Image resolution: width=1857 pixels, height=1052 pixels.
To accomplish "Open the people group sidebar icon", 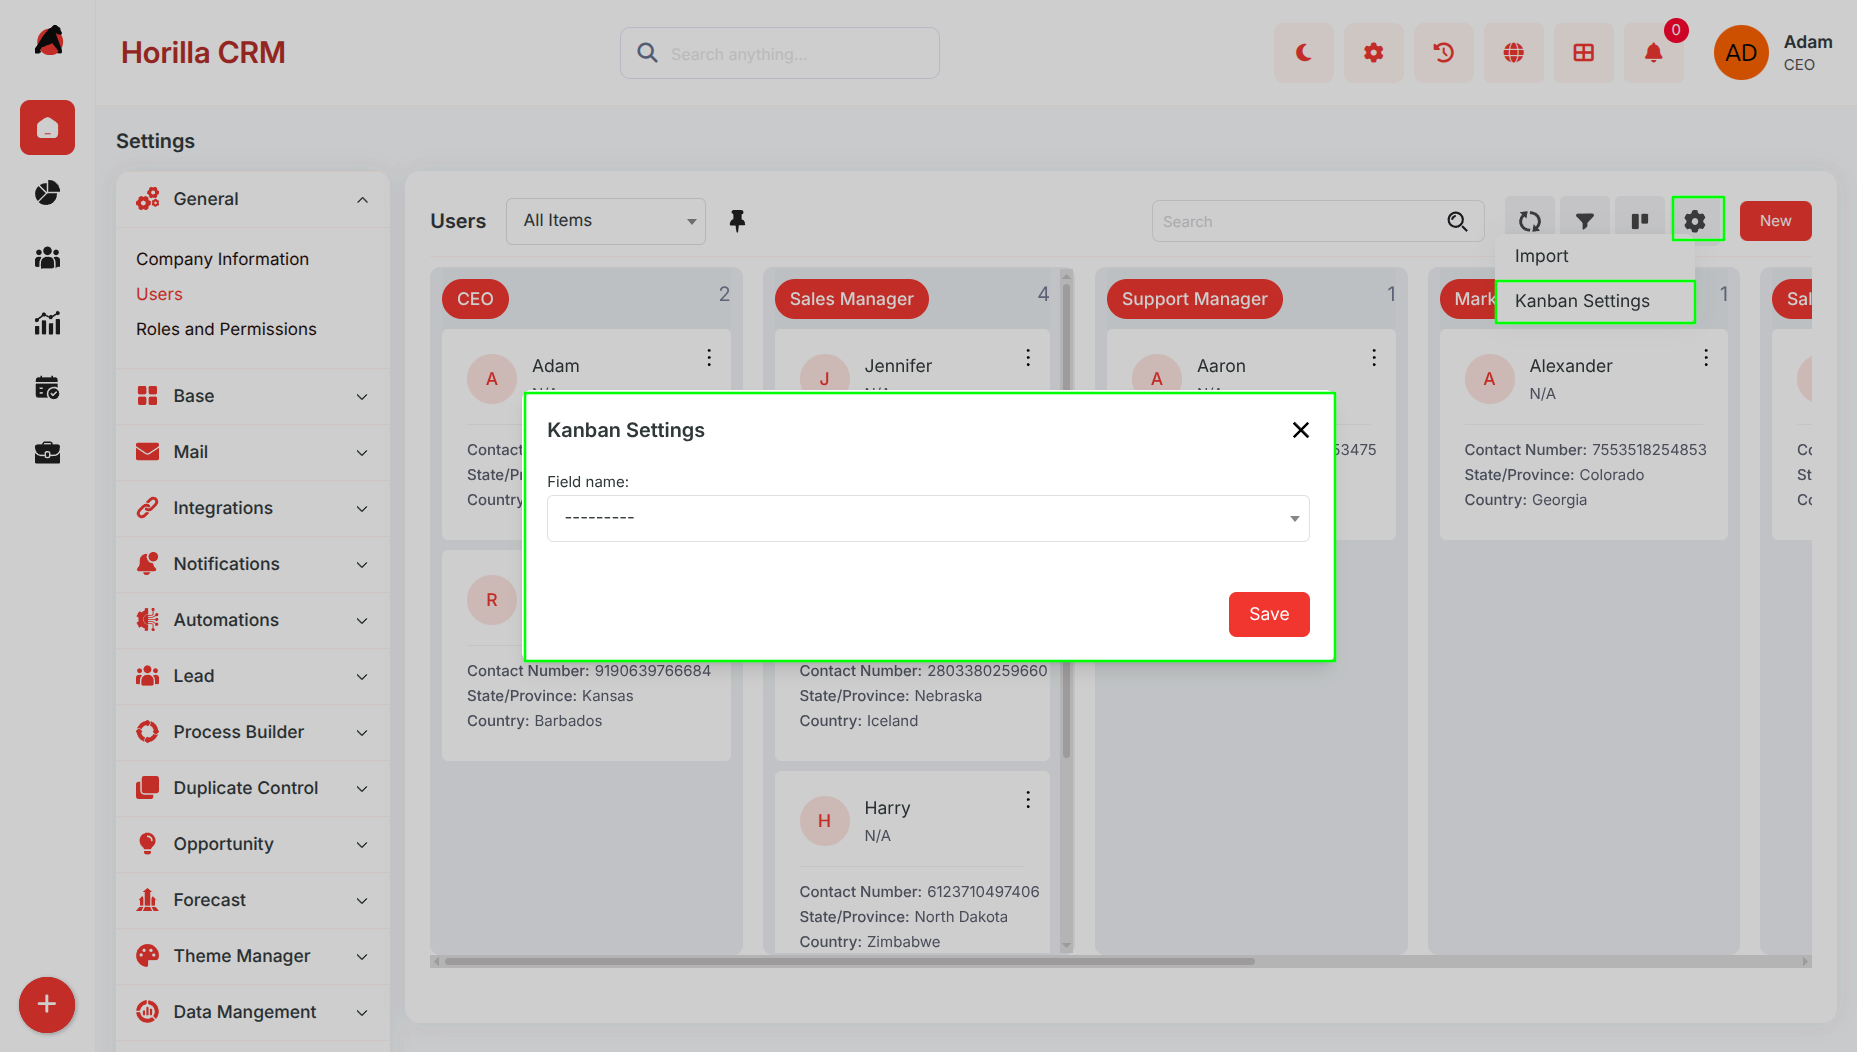I will click(x=47, y=258).
